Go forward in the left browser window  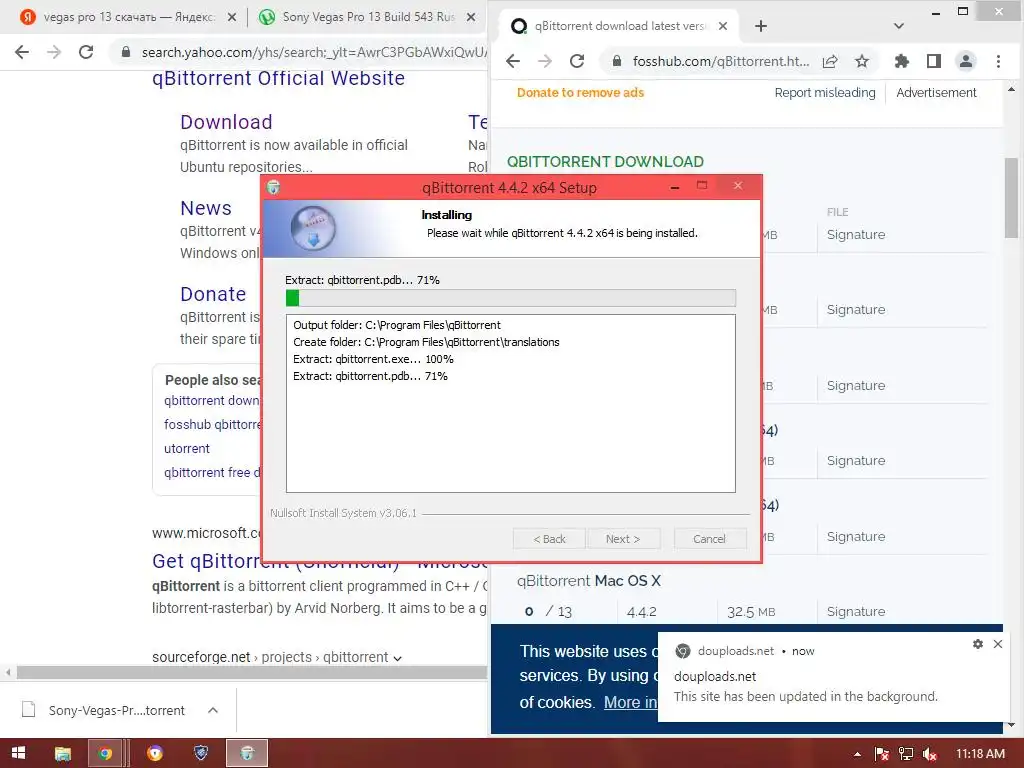tap(54, 52)
